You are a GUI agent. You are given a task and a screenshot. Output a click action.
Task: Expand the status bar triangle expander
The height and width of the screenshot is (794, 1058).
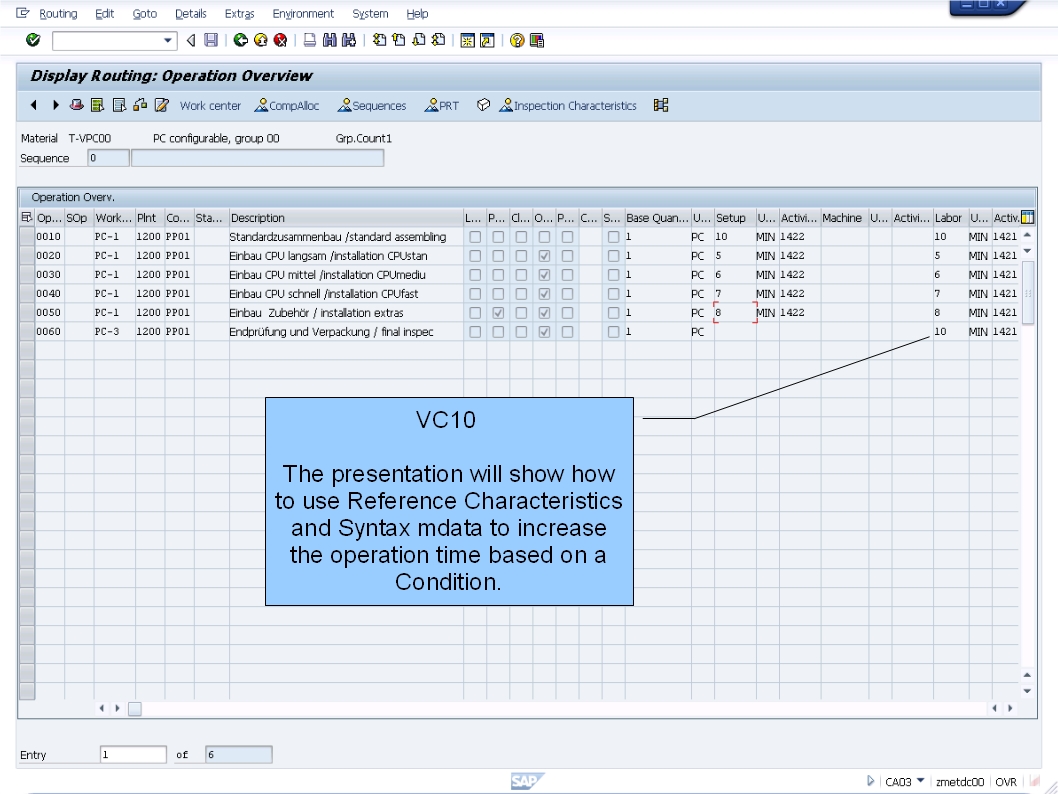[x=870, y=781]
